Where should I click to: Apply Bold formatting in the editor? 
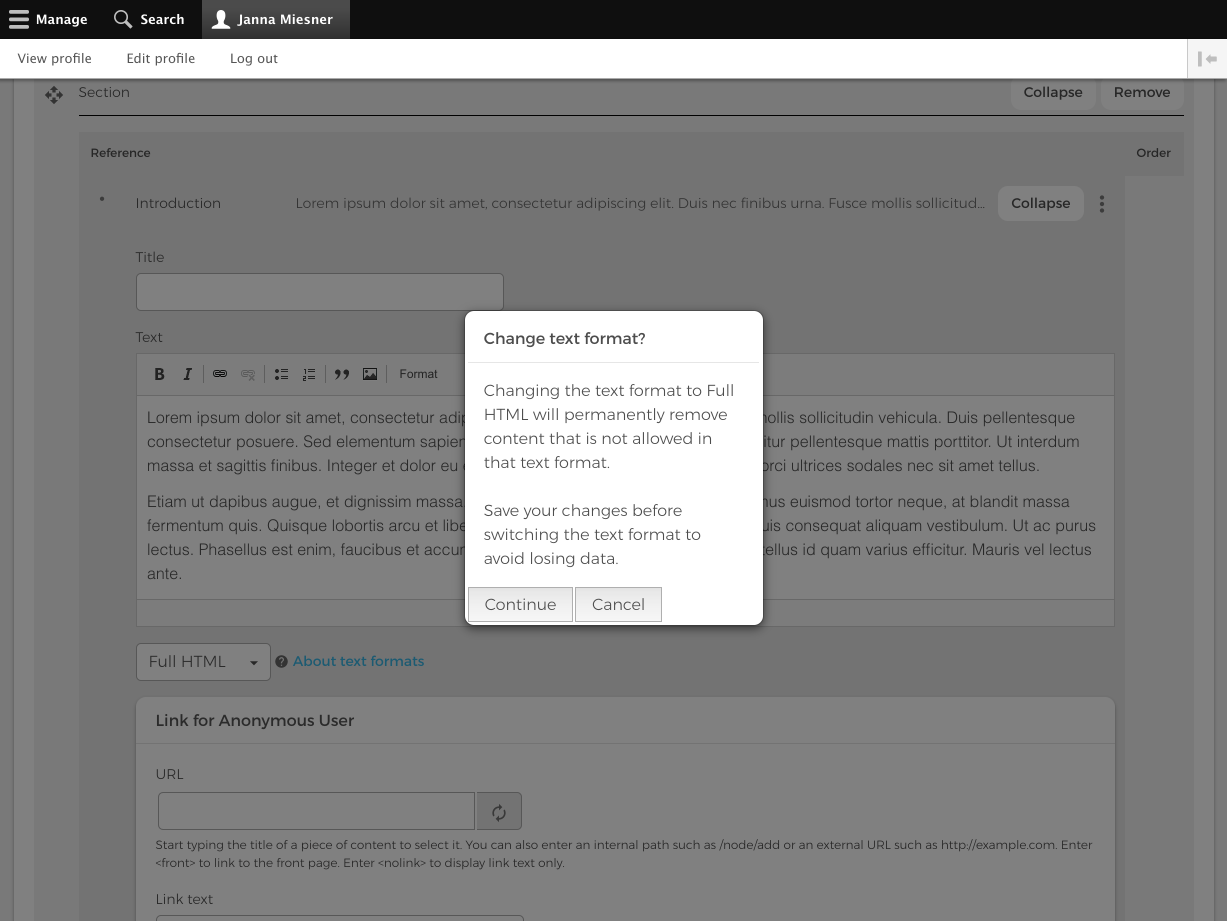(159, 374)
